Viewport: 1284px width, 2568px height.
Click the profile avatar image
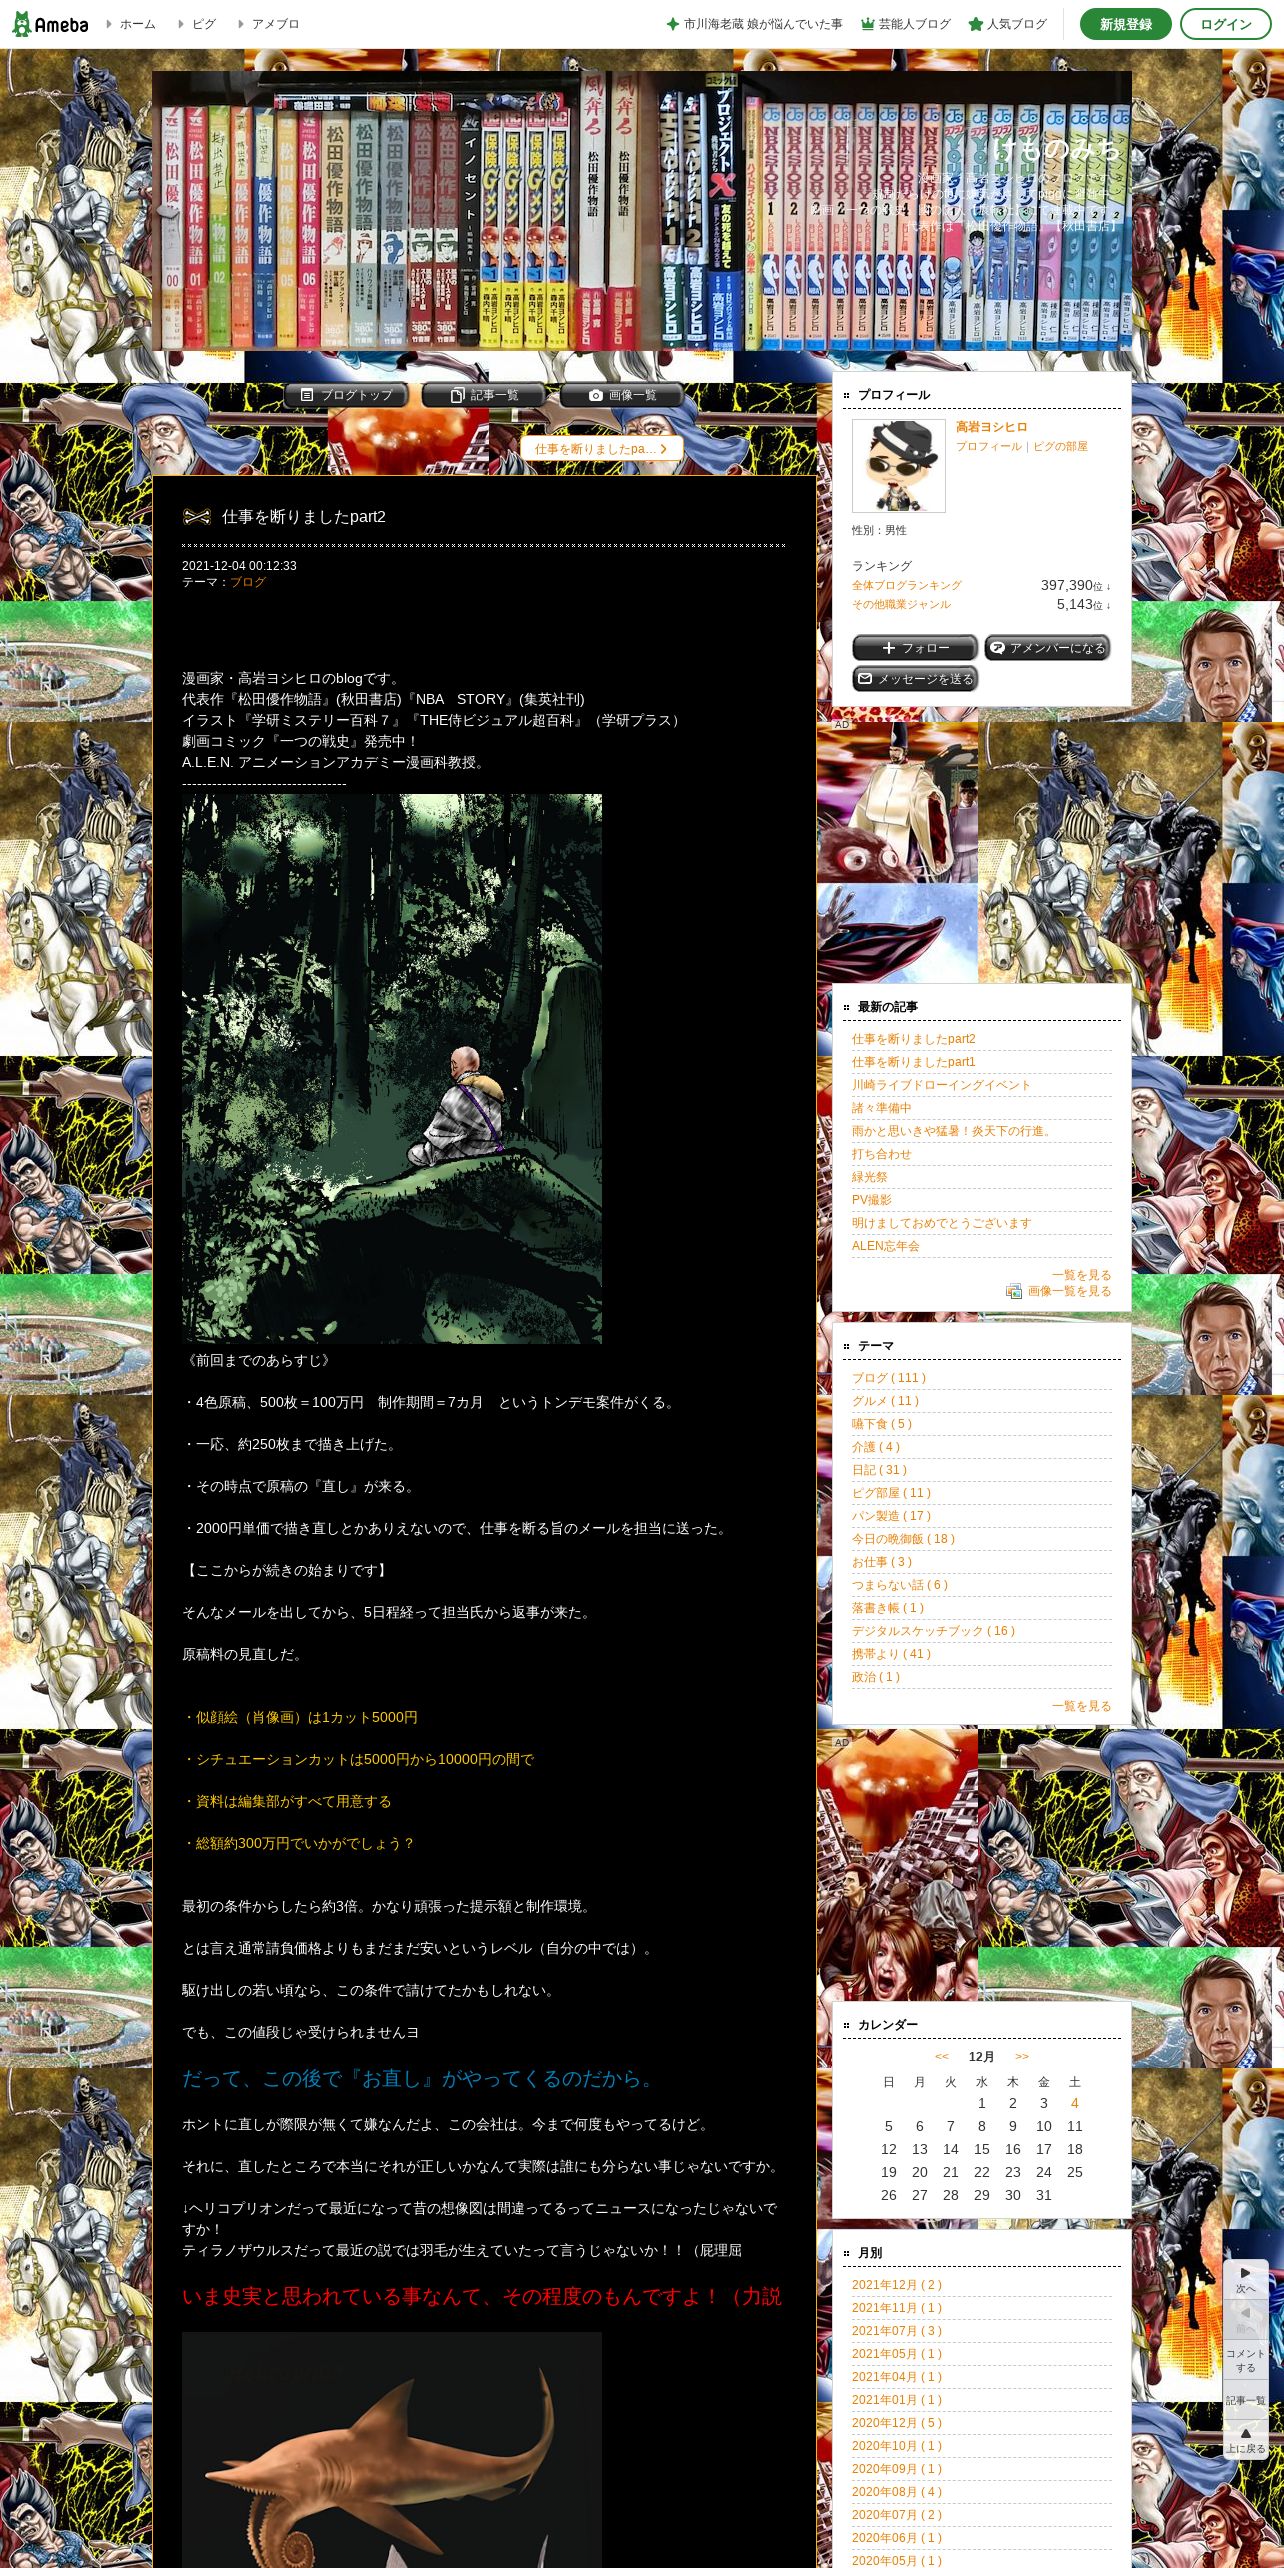click(898, 466)
